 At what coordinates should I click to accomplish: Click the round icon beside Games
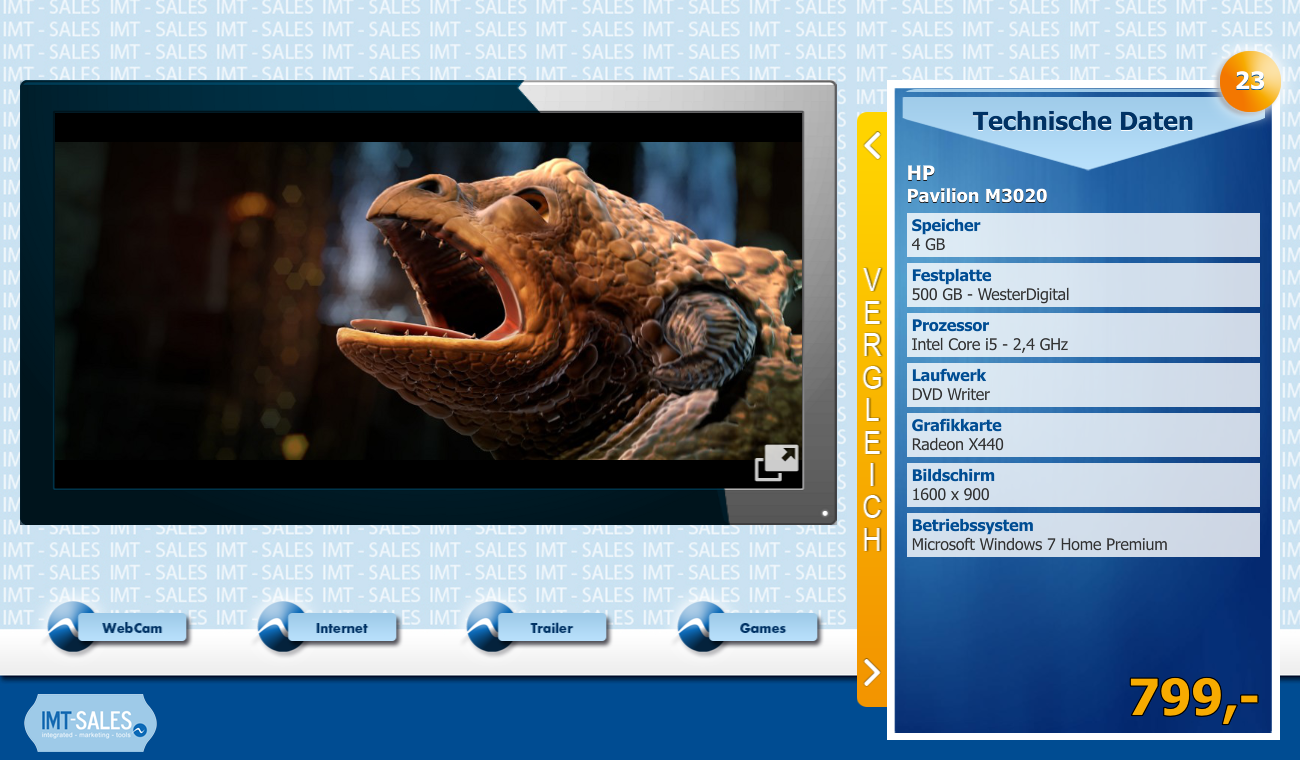[702, 627]
